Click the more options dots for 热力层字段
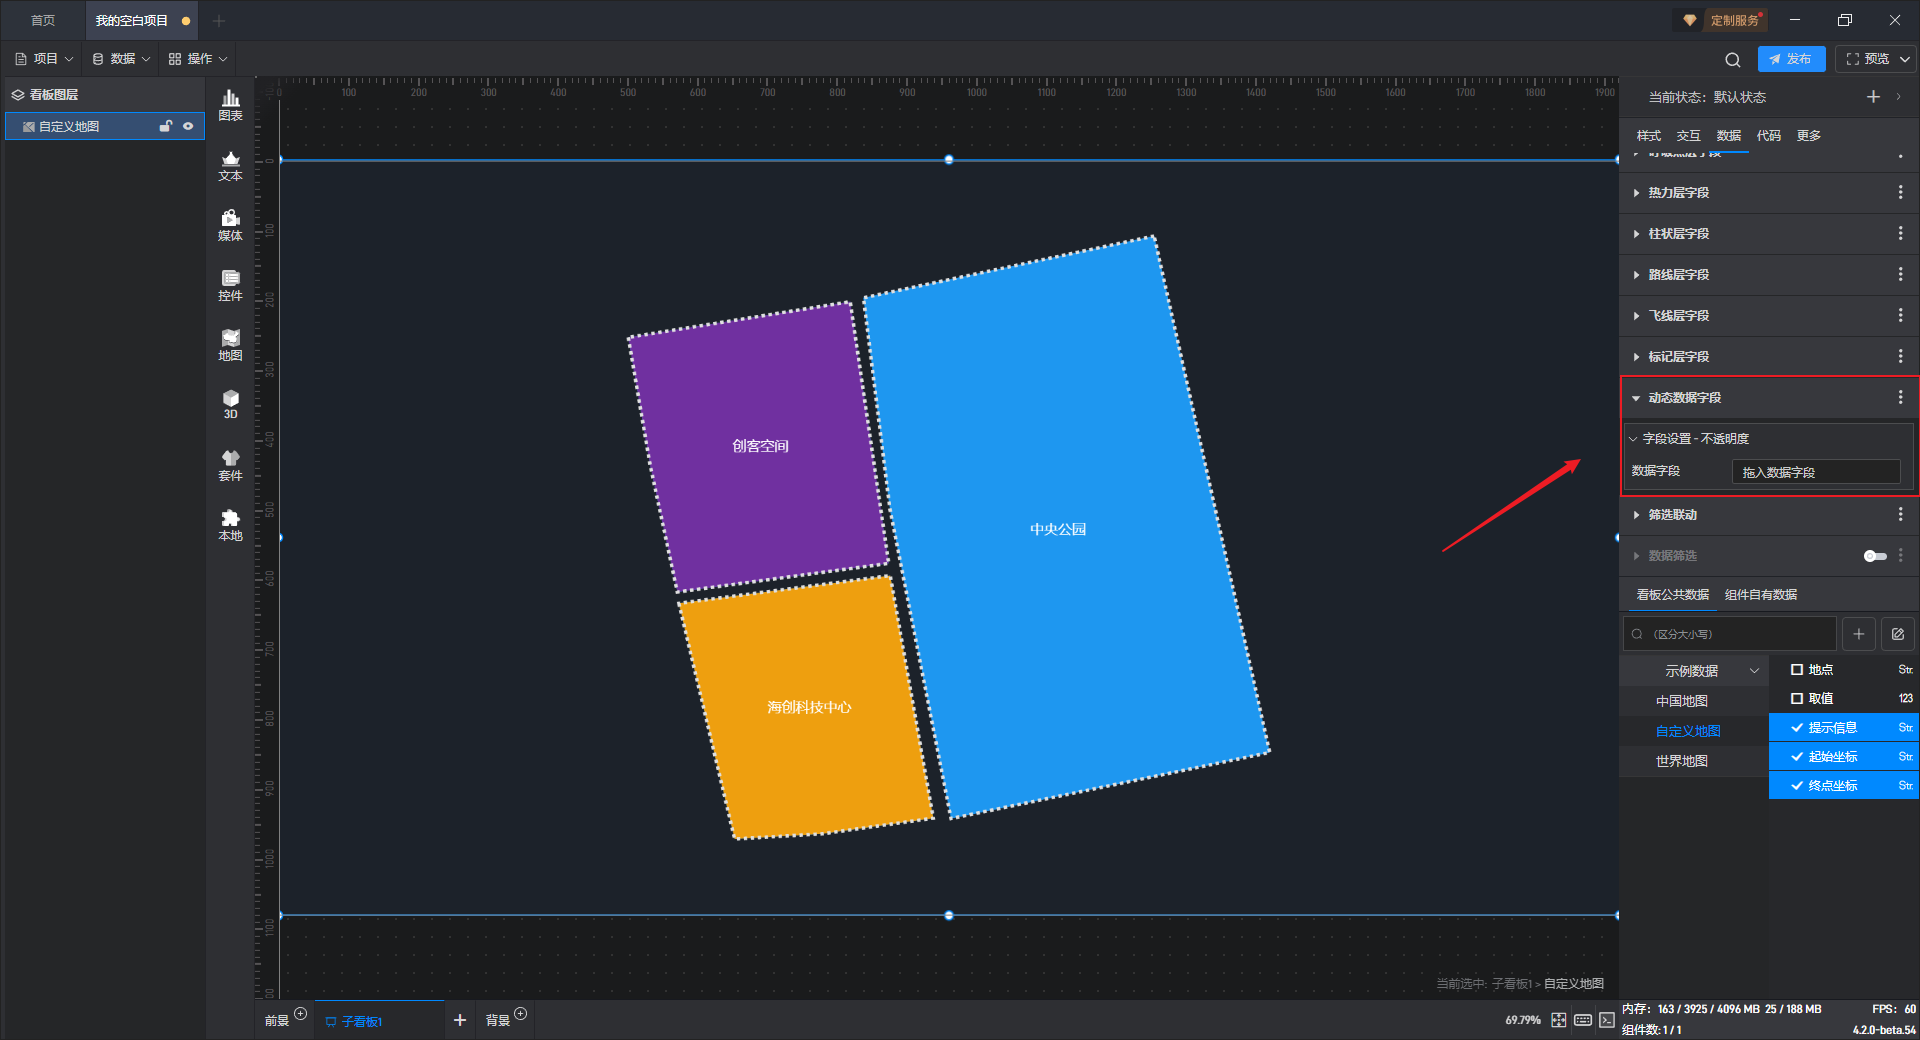Image resolution: width=1920 pixels, height=1040 pixels. (x=1900, y=192)
